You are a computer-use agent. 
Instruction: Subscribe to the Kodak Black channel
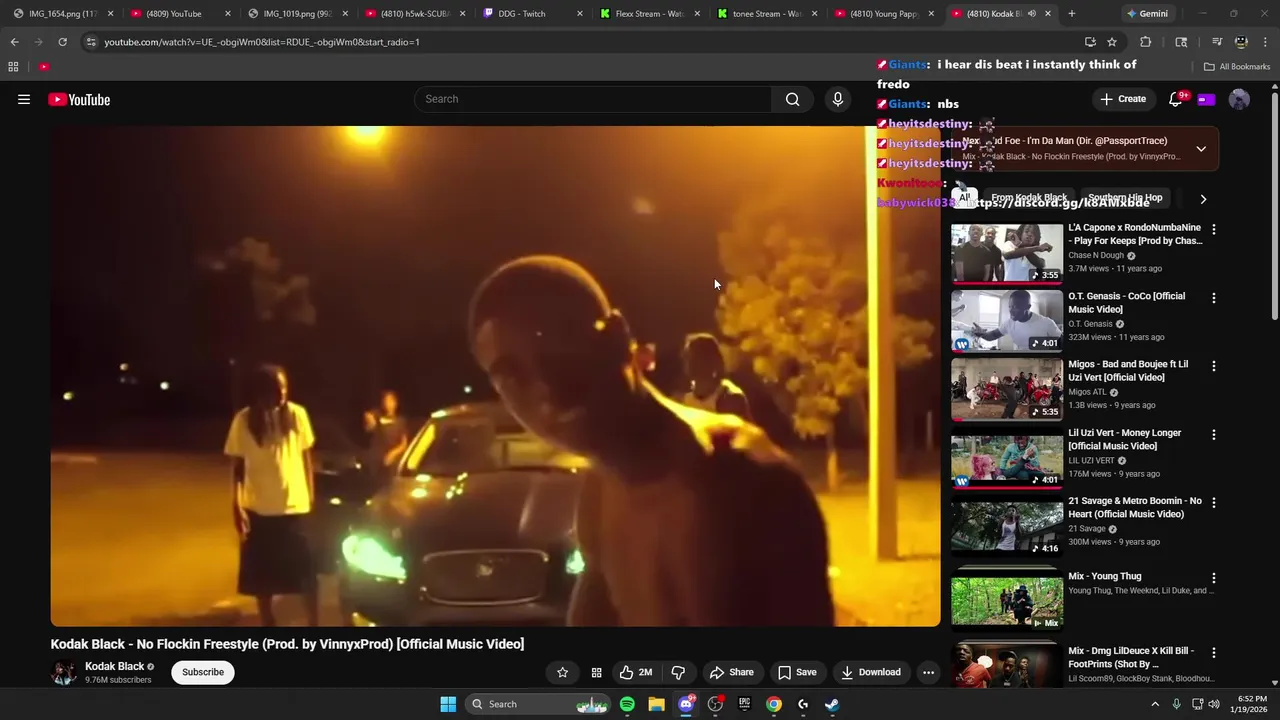click(x=203, y=672)
